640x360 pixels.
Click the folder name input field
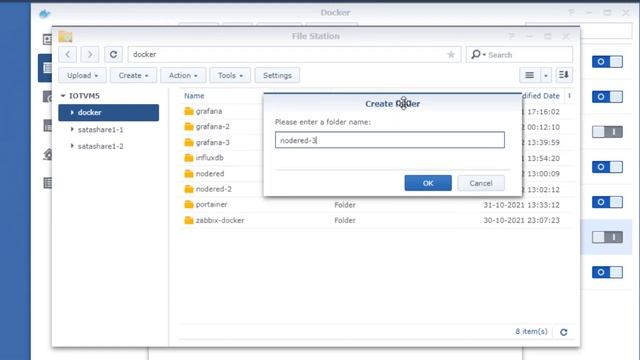click(x=390, y=140)
